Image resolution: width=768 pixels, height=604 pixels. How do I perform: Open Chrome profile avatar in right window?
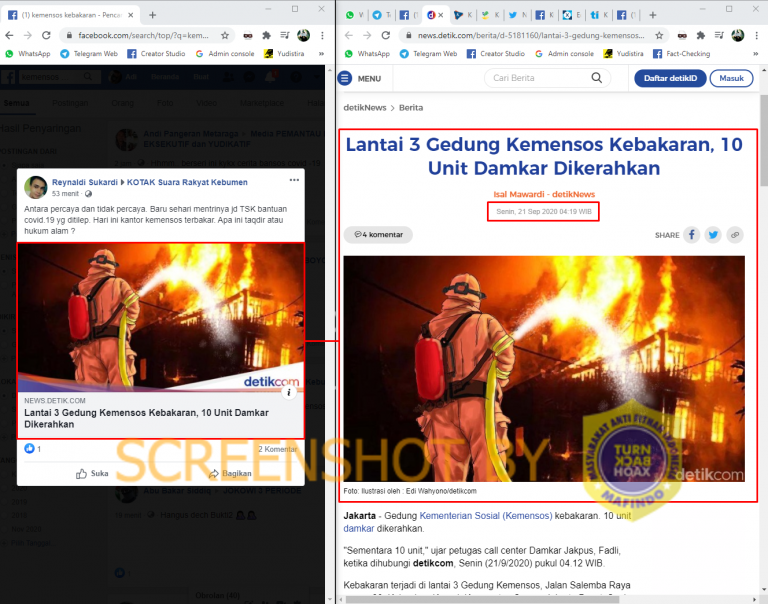point(738,35)
